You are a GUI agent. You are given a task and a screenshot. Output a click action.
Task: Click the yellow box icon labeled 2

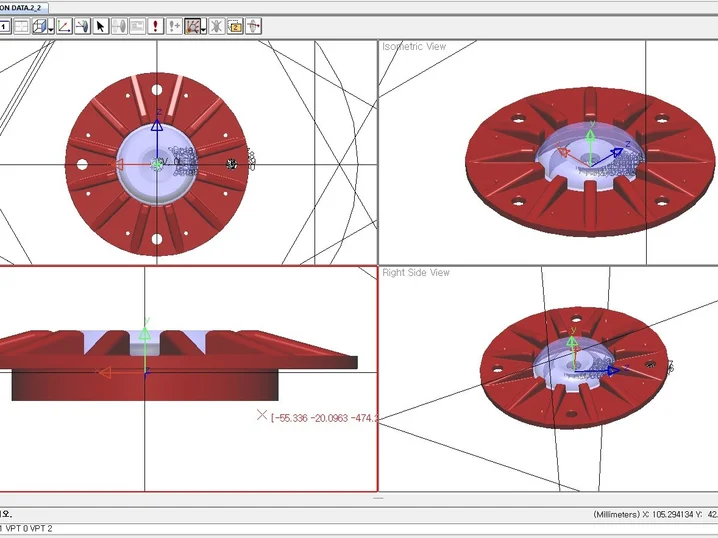(x=234, y=26)
